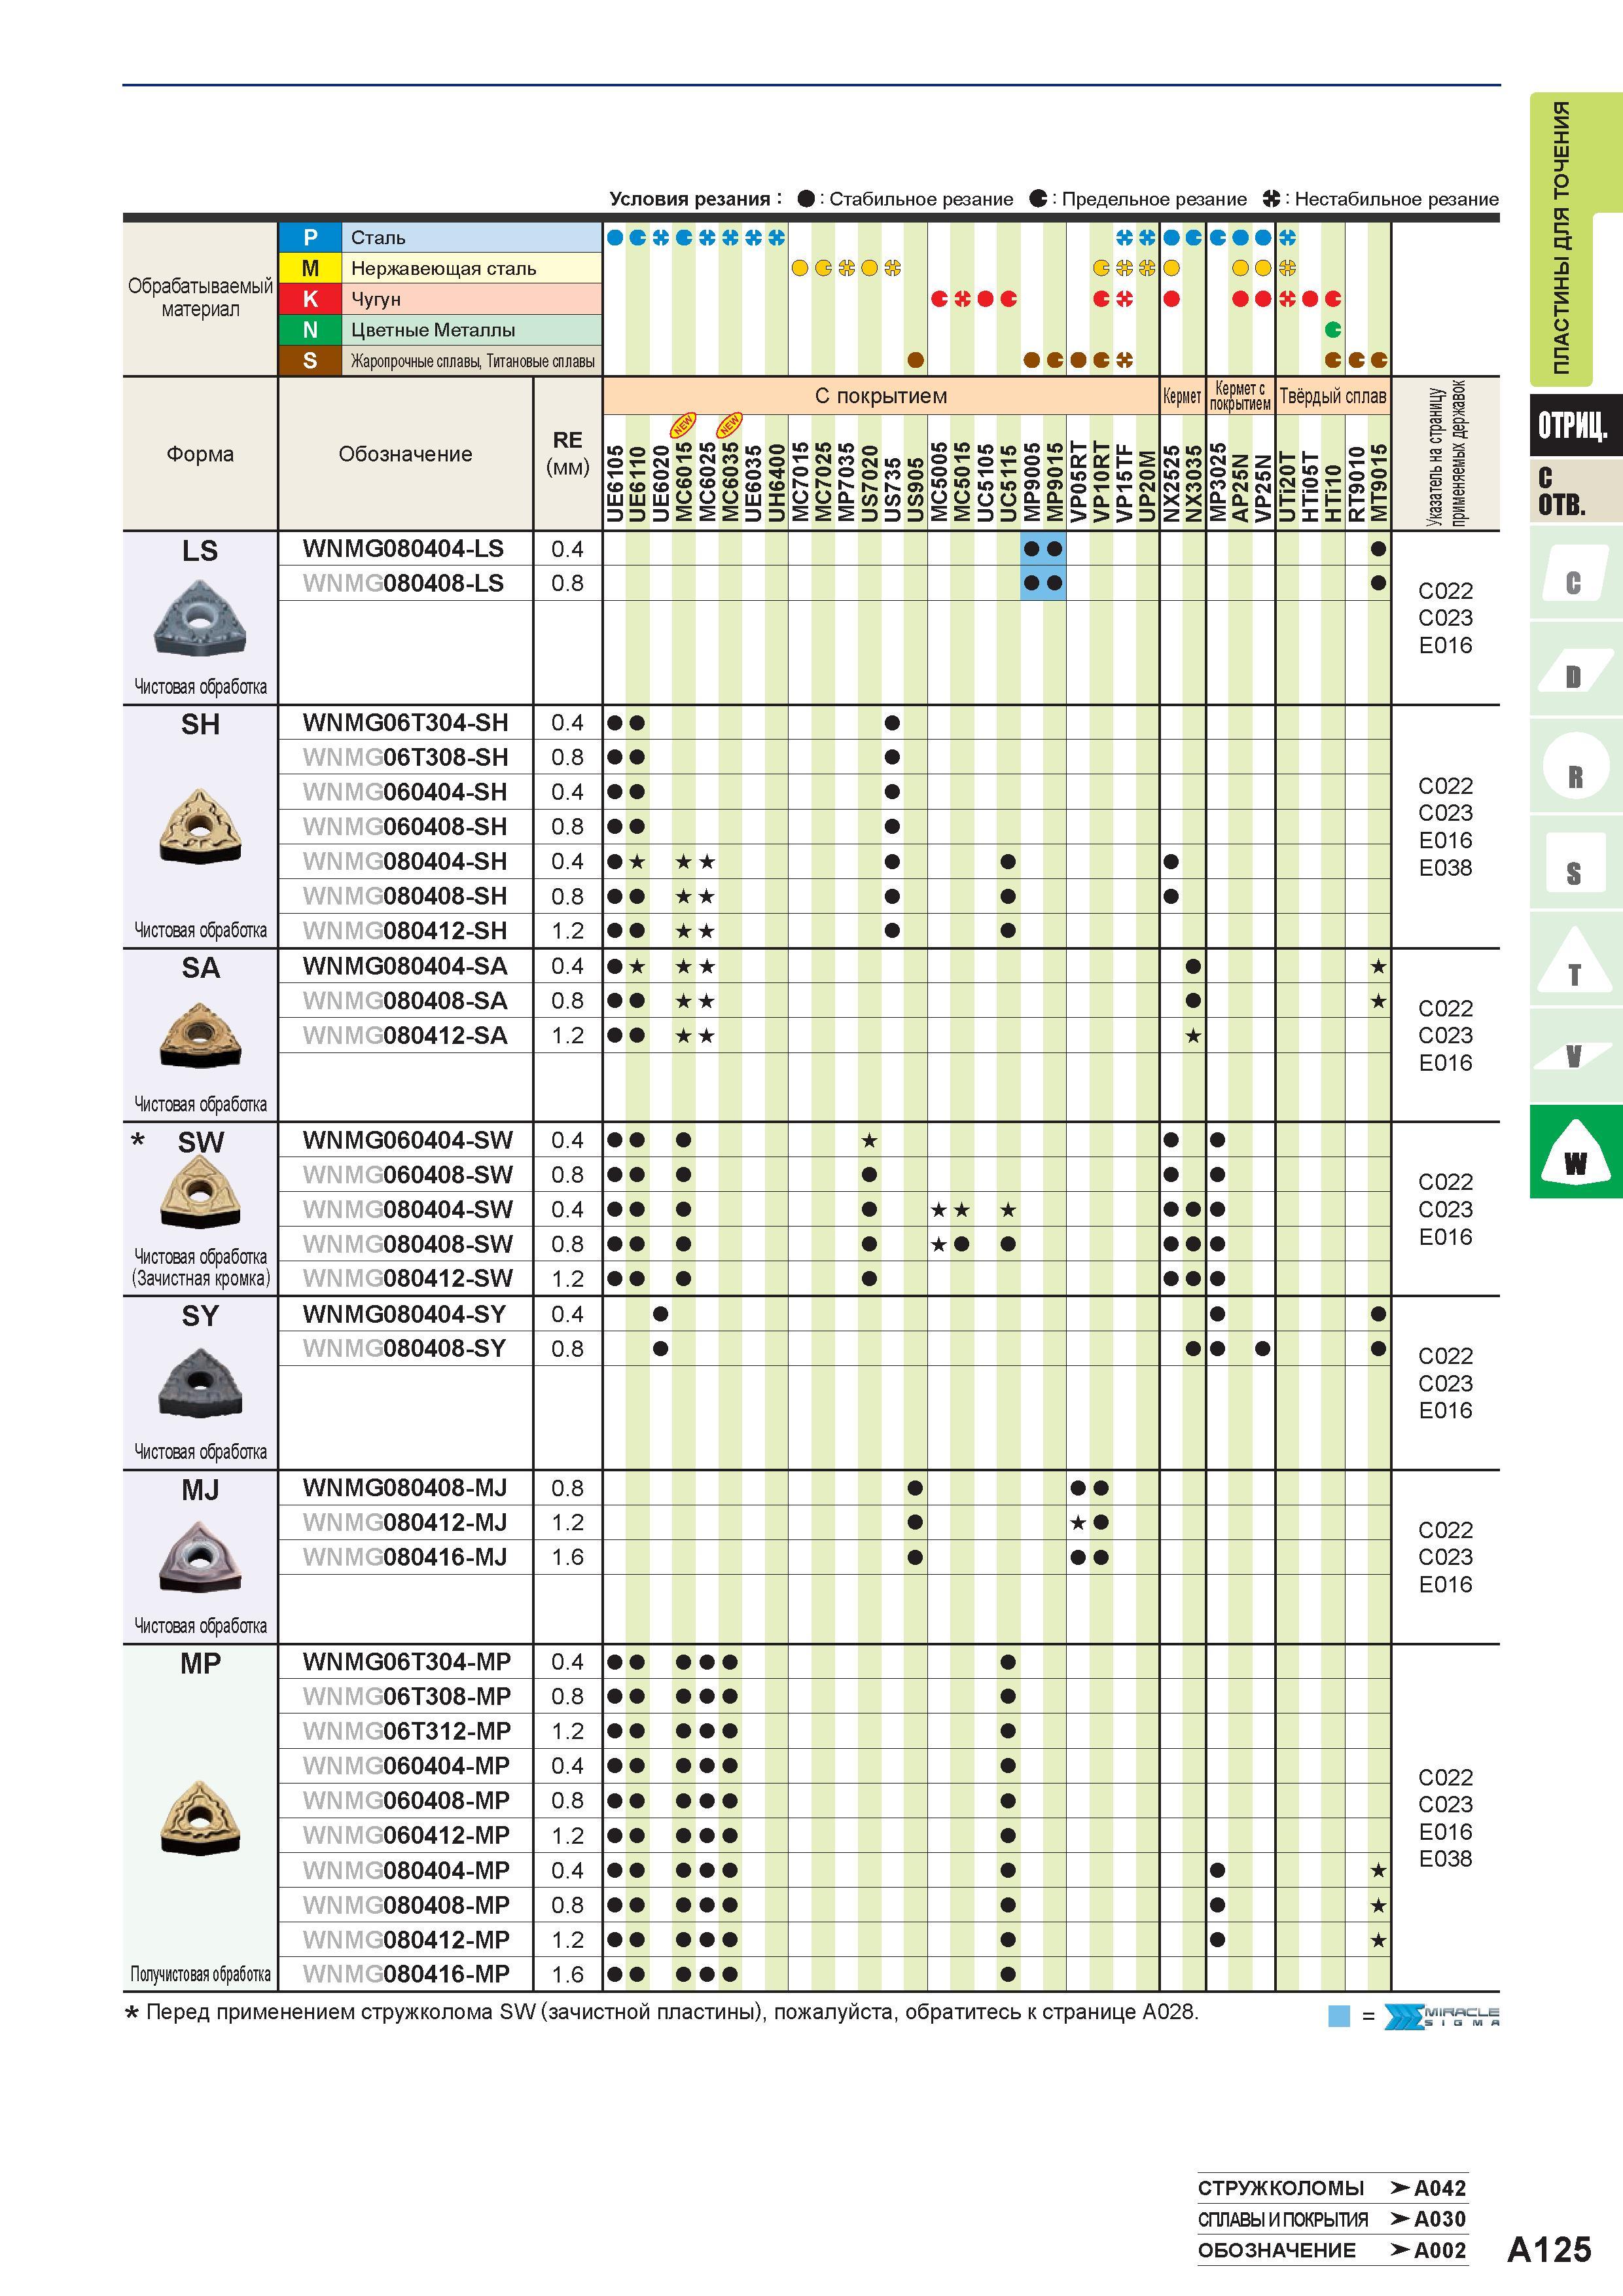Click the SA chipbreaker insert image
The height and width of the screenshot is (2296, 1623).
200,1037
